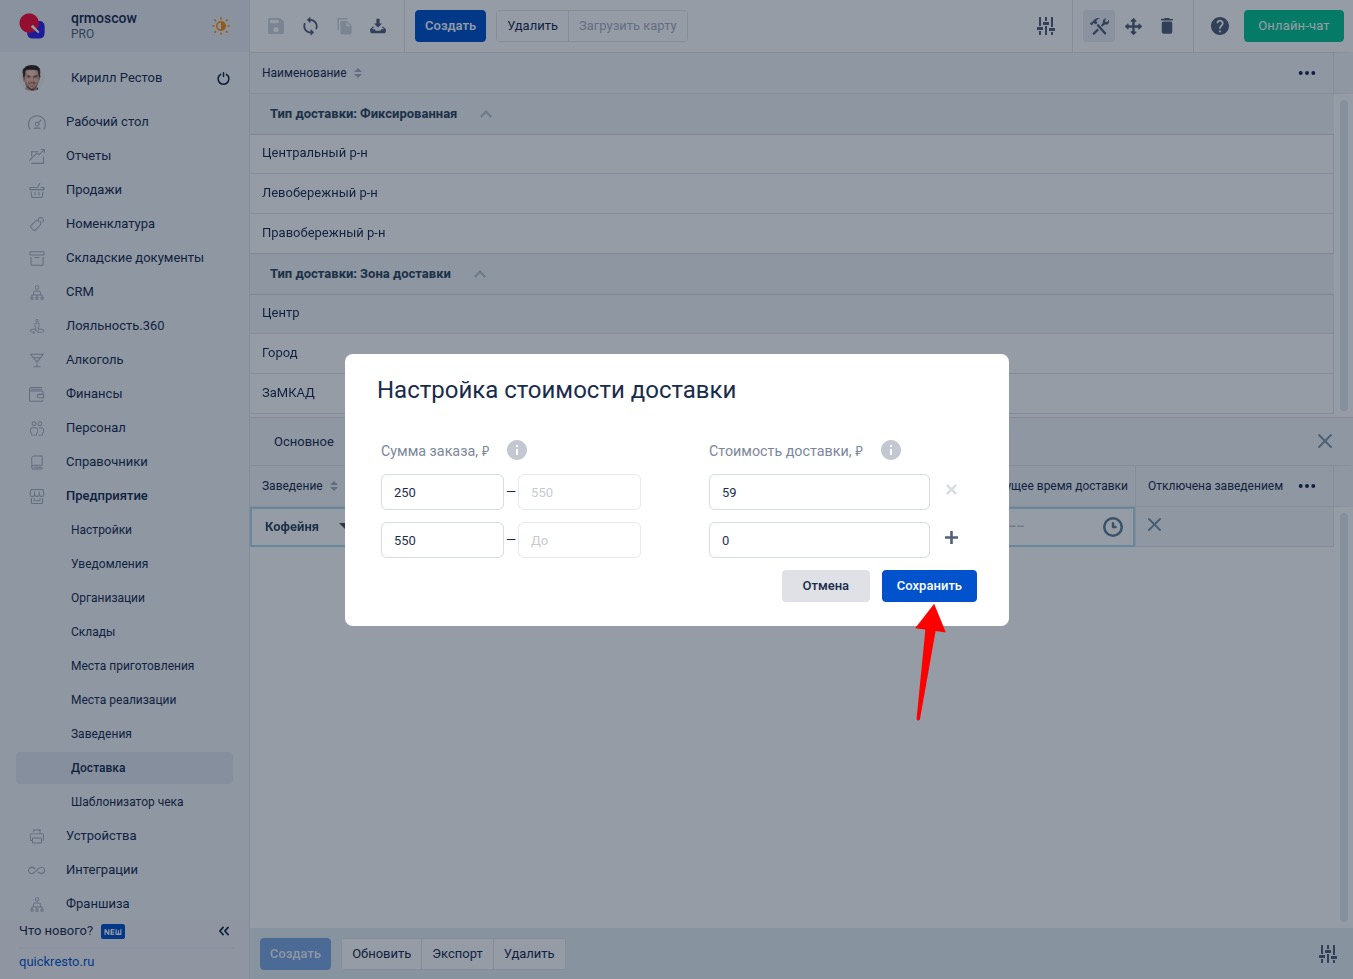Viewport: 1353px width, 979px height.
Task: Click the power logout icon near user name
Action: point(223,78)
